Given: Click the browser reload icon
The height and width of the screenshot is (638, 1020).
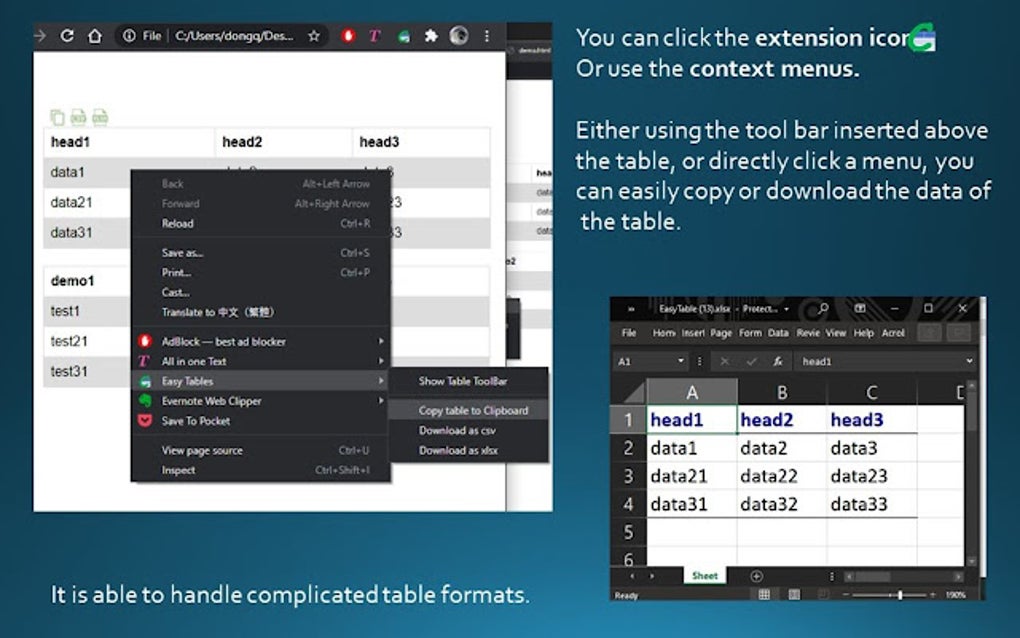Looking at the screenshot, I should [66, 34].
